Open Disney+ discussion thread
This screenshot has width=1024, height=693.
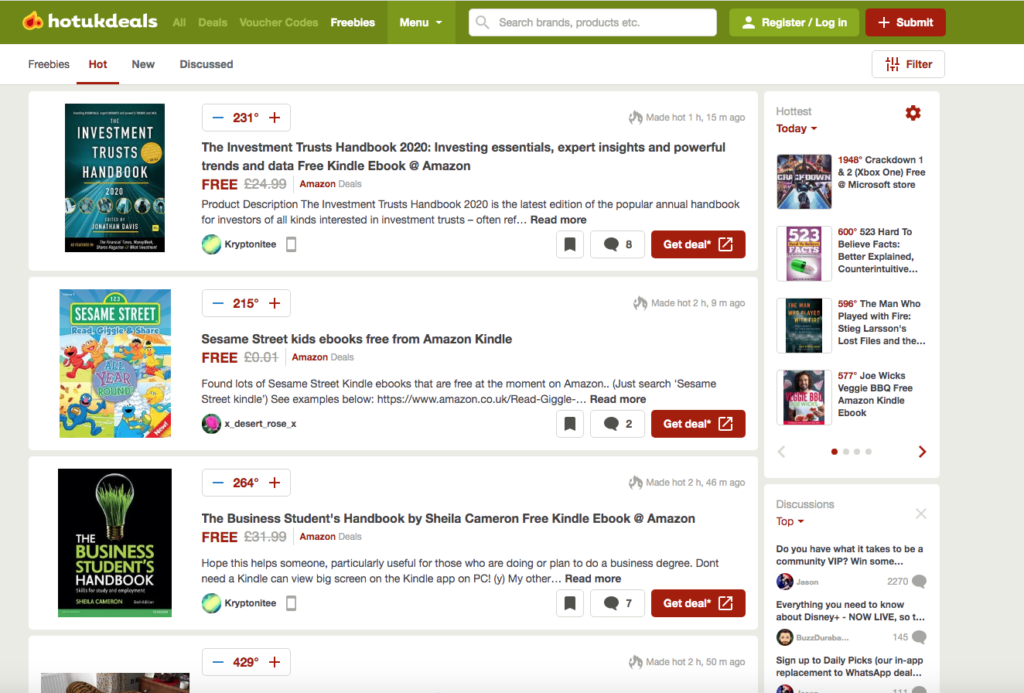850,611
